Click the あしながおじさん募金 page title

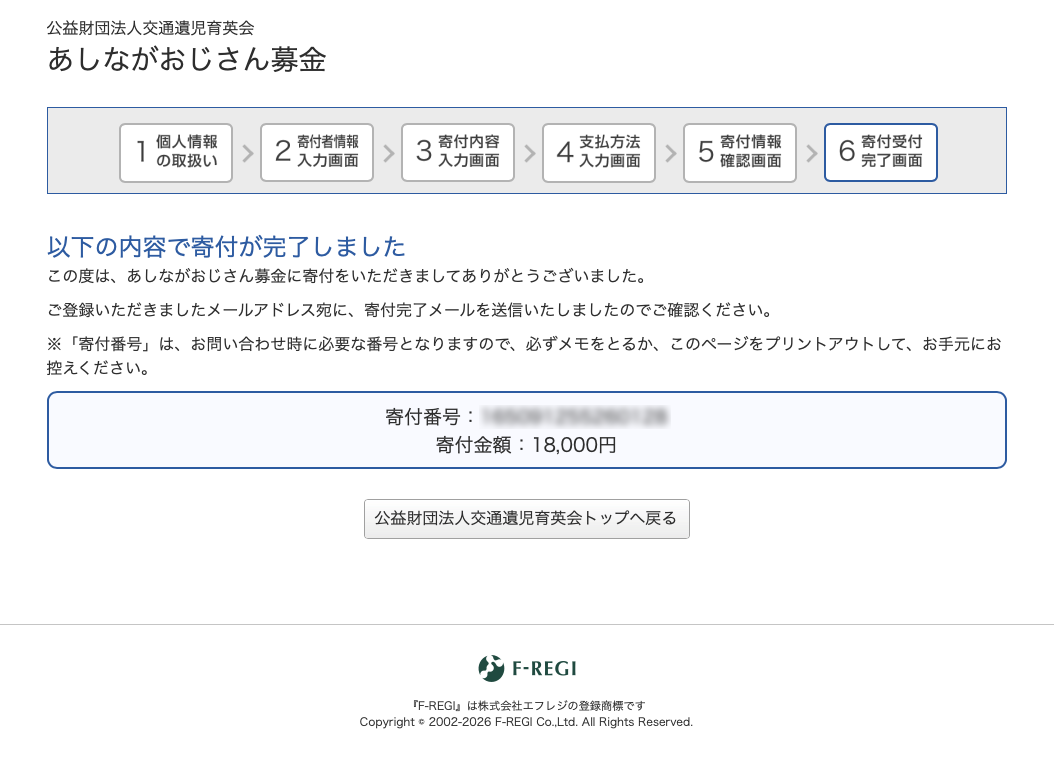tap(187, 60)
